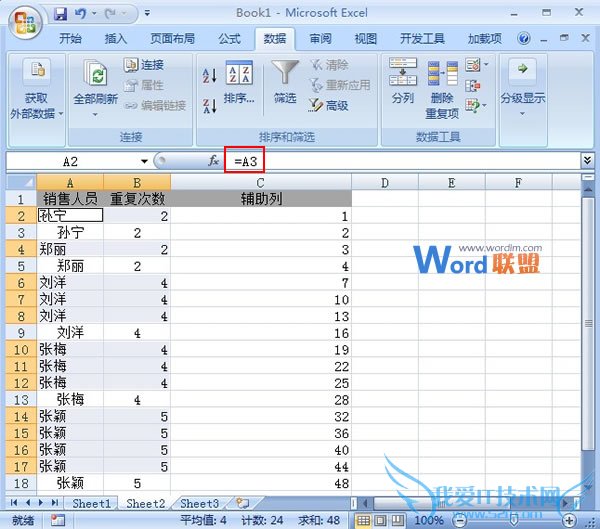Viewport: 600px width, 529px height.
Task: Open the Review (审阅) tab
Action: pyautogui.click(x=320, y=38)
